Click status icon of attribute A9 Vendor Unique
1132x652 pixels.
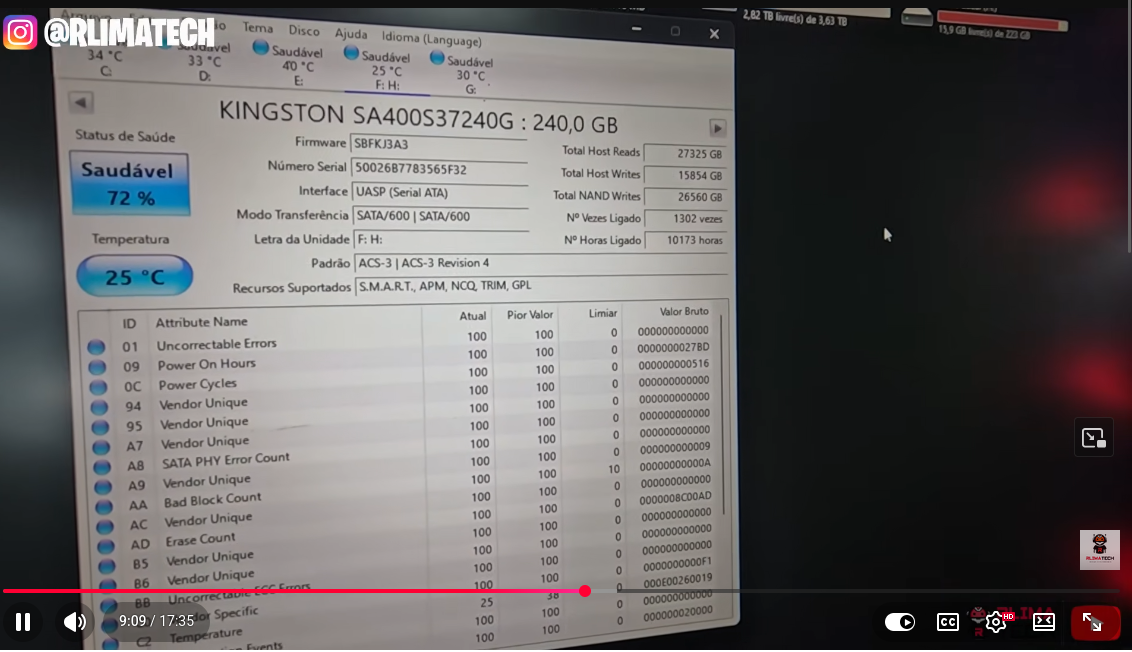pyautogui.click(x=103, y=487)
